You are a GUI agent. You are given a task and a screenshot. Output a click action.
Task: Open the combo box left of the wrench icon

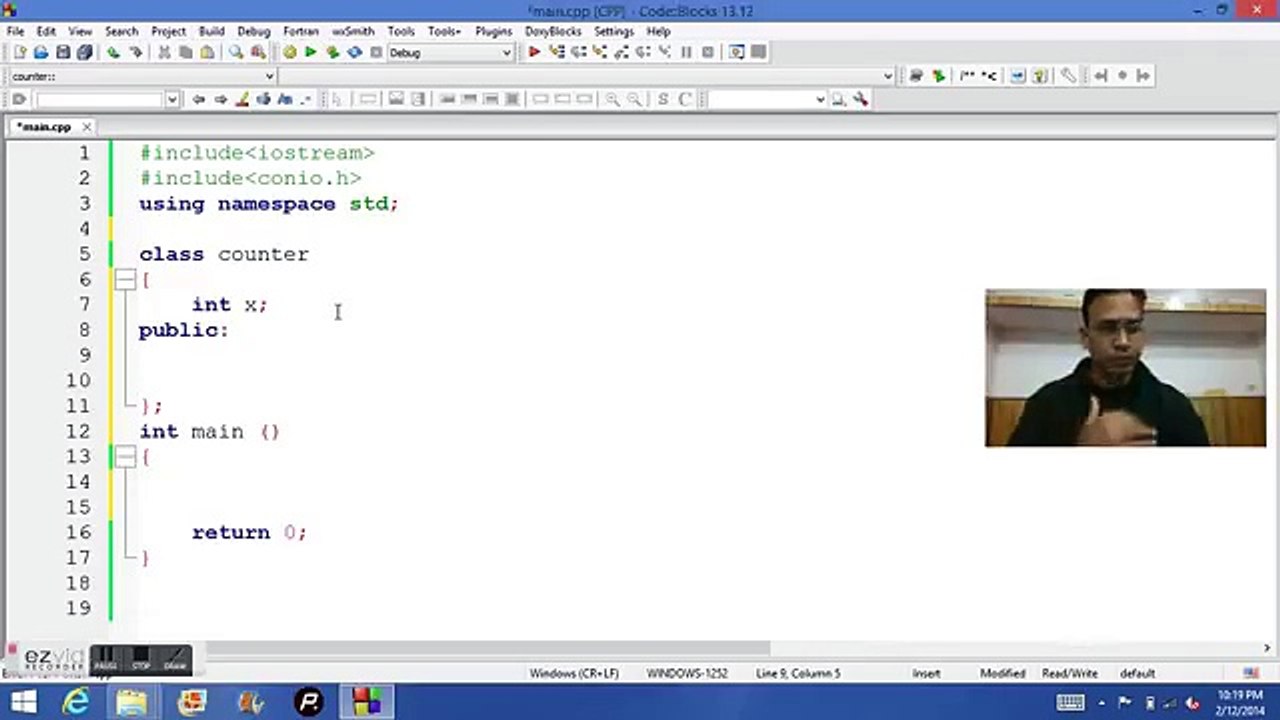pyautogui.click(x=767, y=99)
